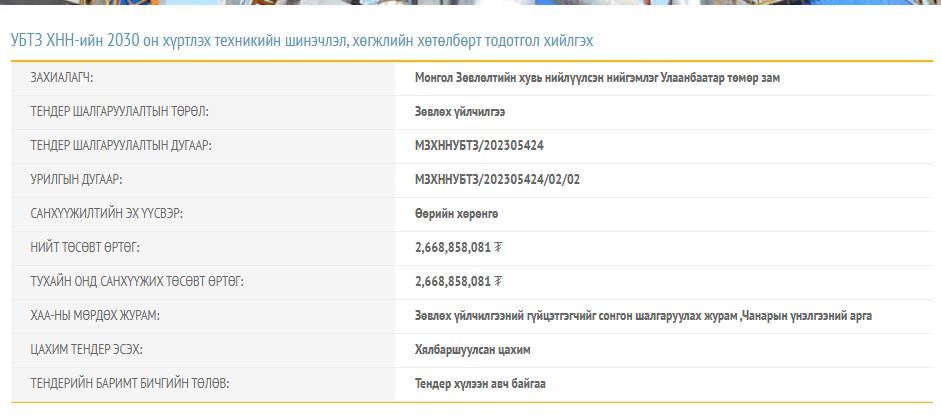941x420 pixels.
Task: Select the Чанарын үнэлгээний арга procedure text
Action: pos(807,315)
